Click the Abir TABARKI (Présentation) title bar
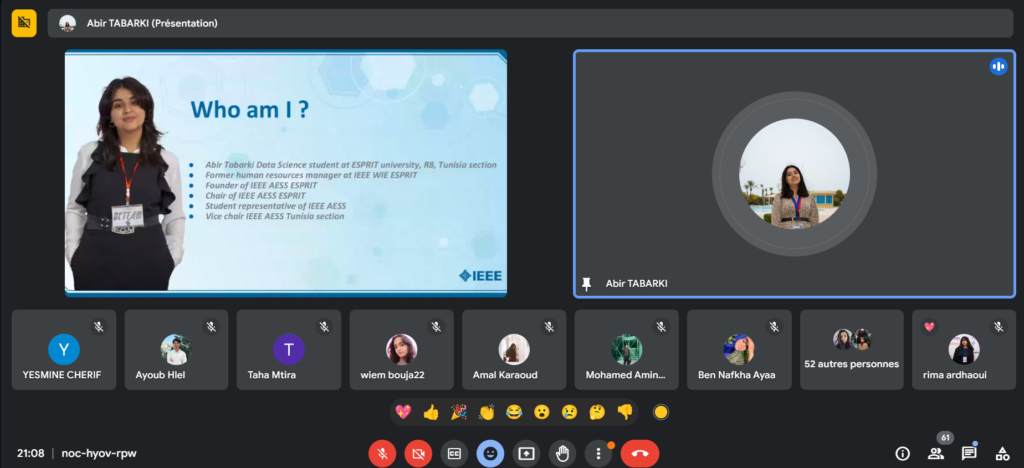1024x468 pixels. 530,23
